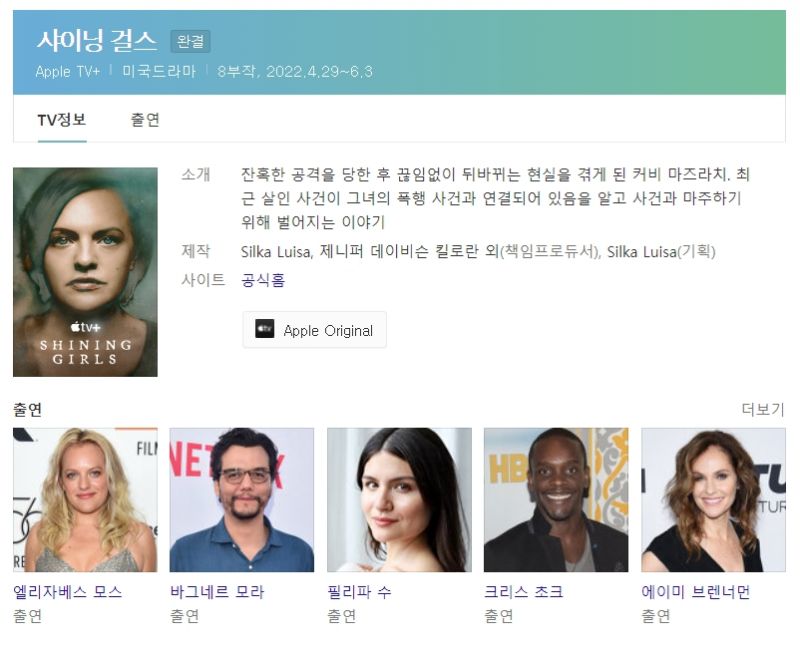Click the 완결 status badge
The width and height of the screenshot is (800, 653).
point(190,41)
